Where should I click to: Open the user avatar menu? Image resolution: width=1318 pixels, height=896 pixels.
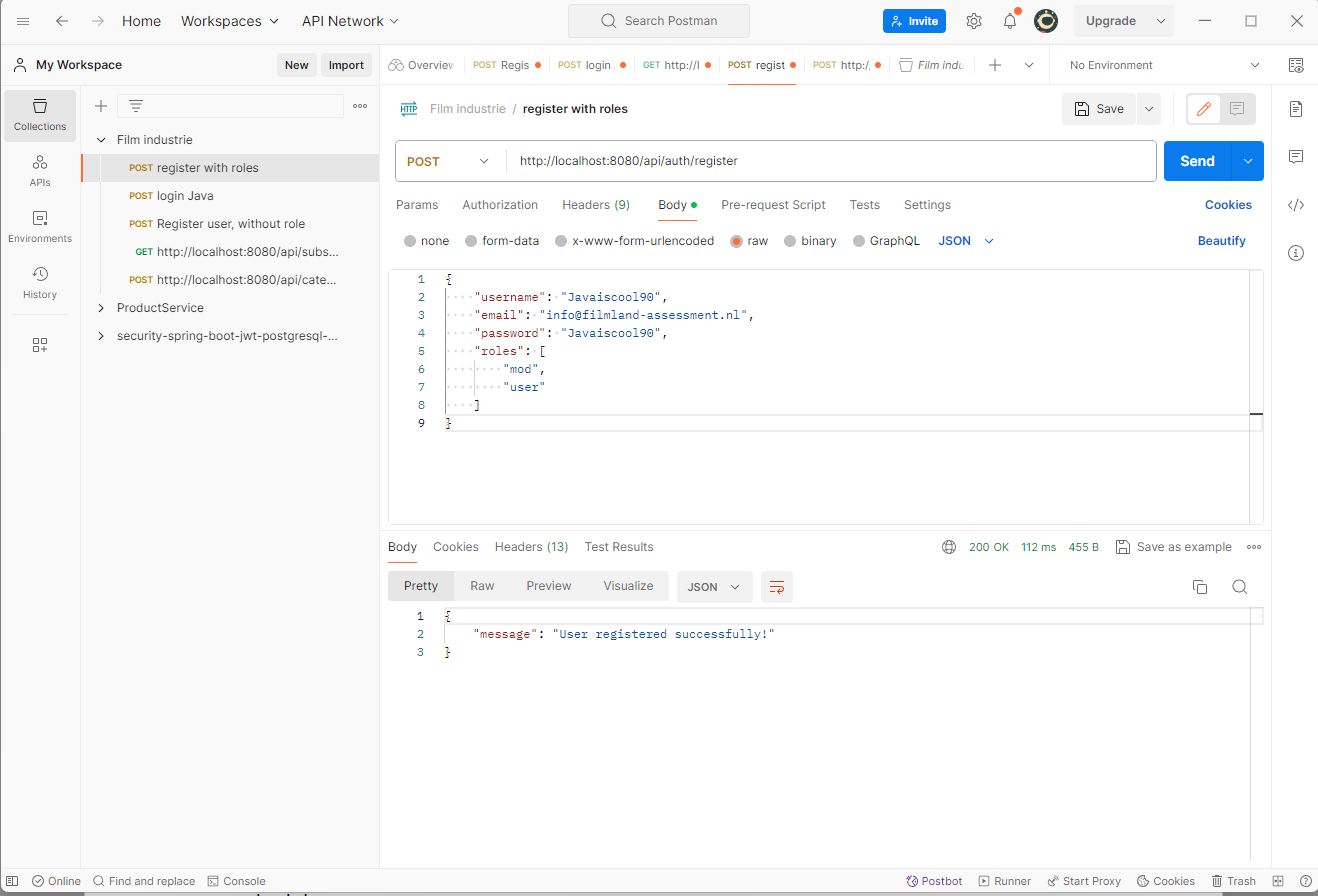(x=1046, y=21)
